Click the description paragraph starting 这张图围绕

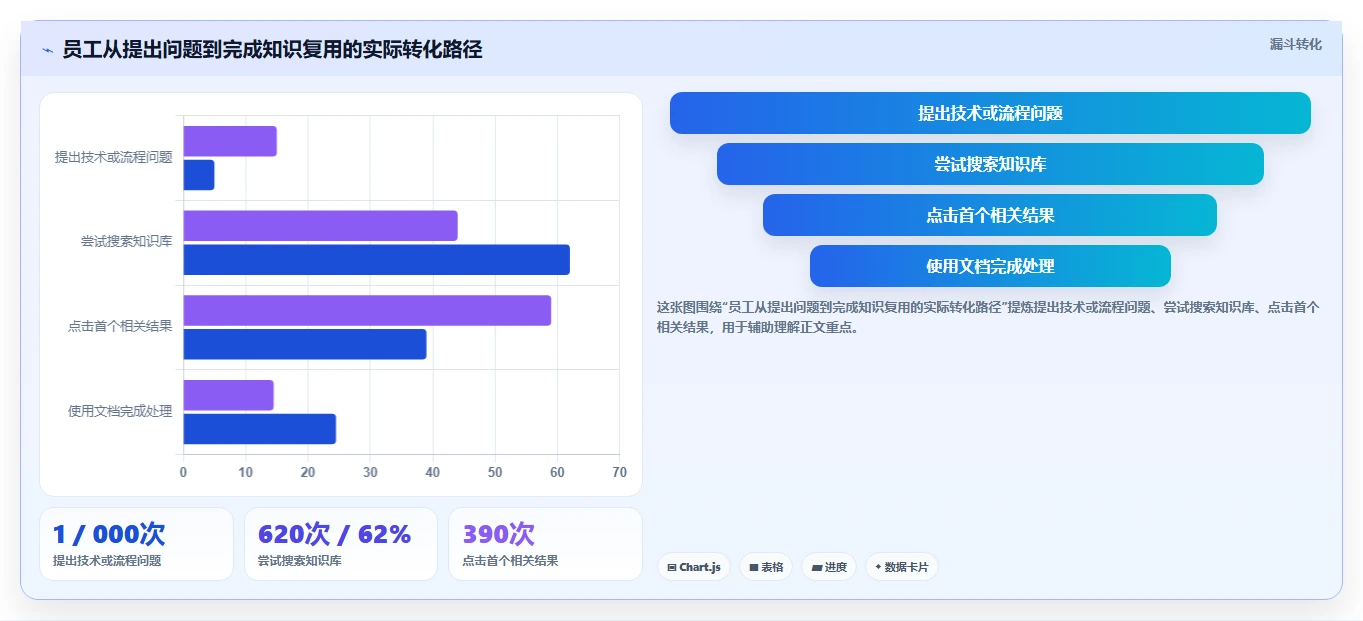988,317
